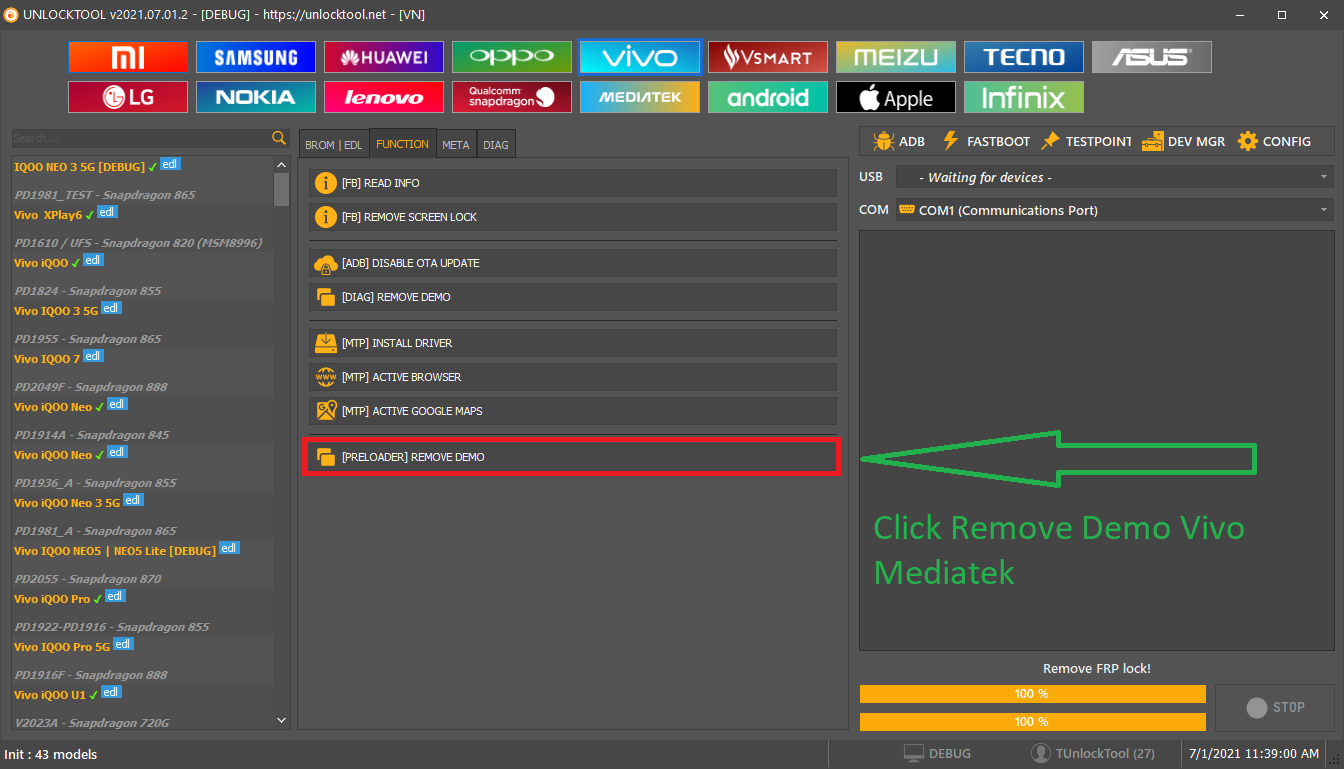Click the upper 100 % progress bar
The width and height of the screenshot is (1344, 769).
(x=1032, y=693)
